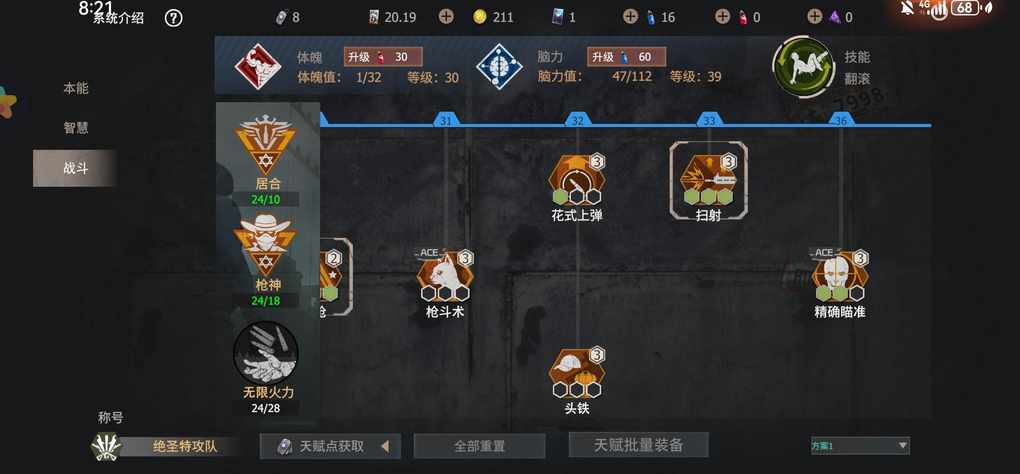Select the 无限火力 bullets icon
The height and width of the screenshot is (474, 1020).
coord(266,352)
